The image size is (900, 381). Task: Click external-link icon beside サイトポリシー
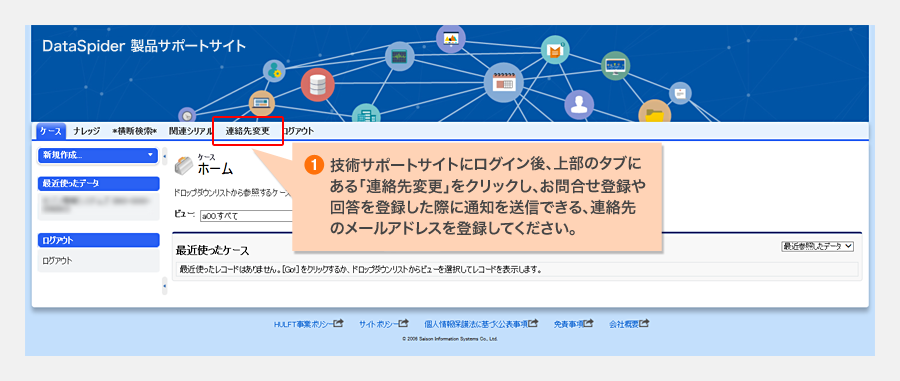coord(404,324)
